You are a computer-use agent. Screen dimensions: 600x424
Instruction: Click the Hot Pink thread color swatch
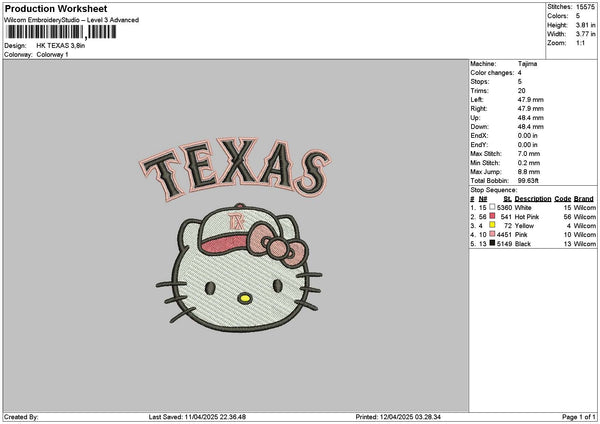coord(493,216)
